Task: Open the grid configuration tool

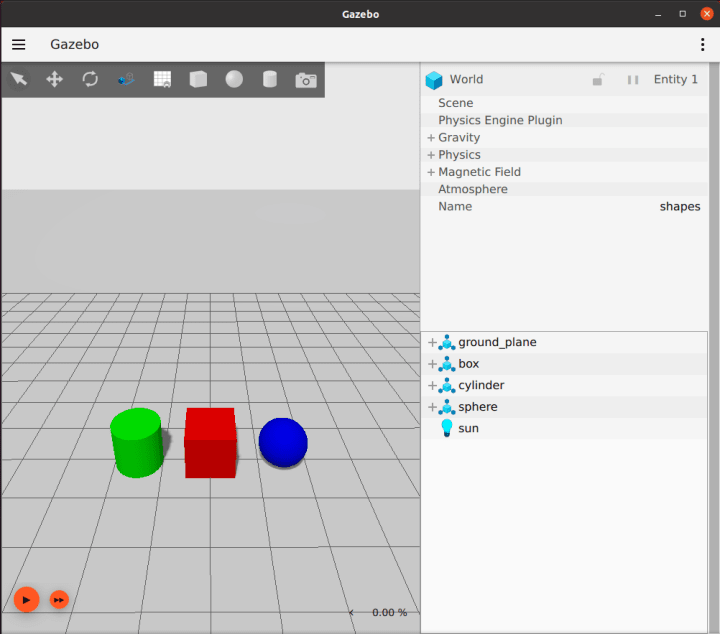Action: pos(162,79)
